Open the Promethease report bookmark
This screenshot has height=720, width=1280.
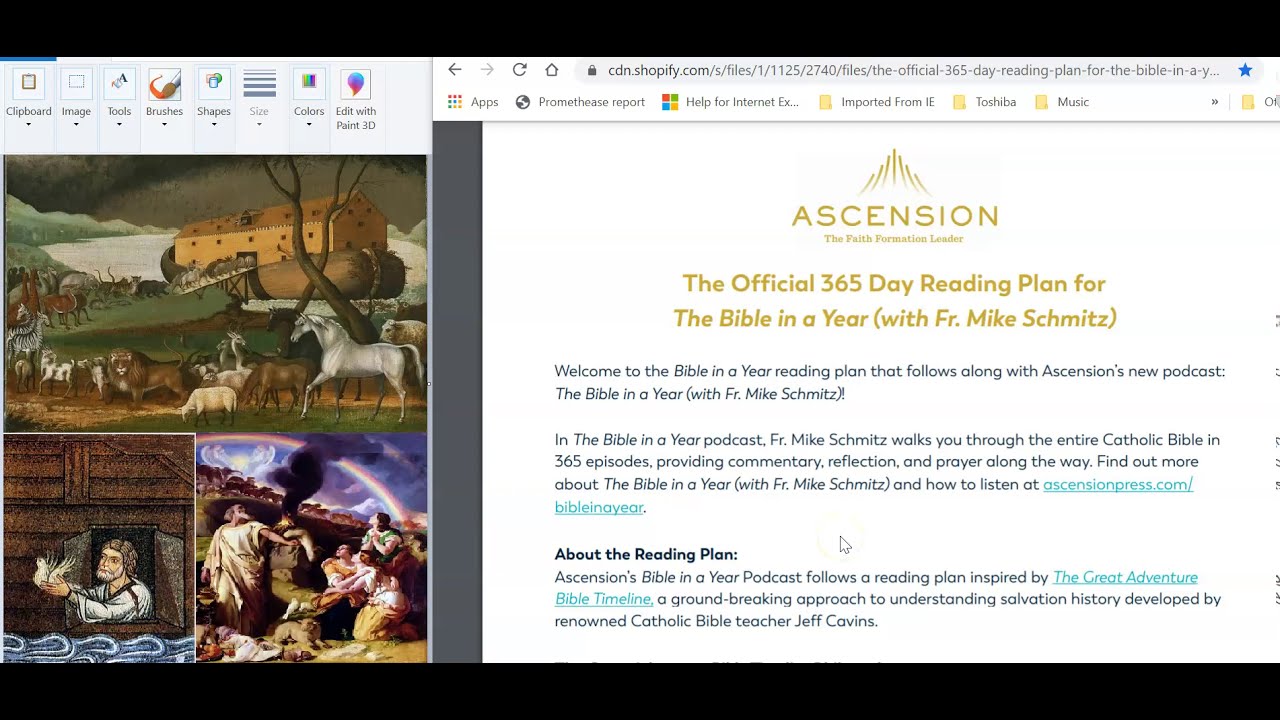tap(580, 102)
